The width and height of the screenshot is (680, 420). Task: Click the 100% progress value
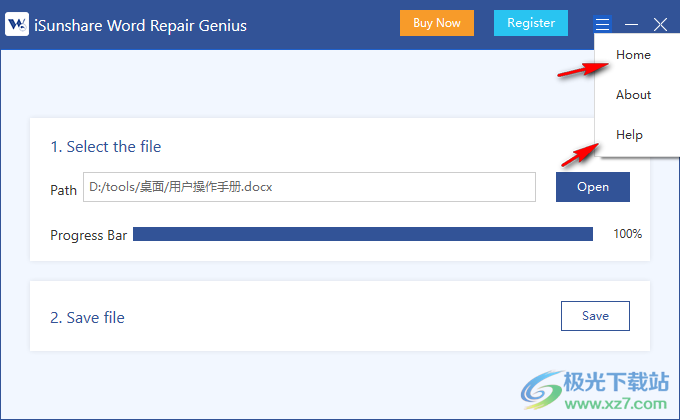pos(628,234)
